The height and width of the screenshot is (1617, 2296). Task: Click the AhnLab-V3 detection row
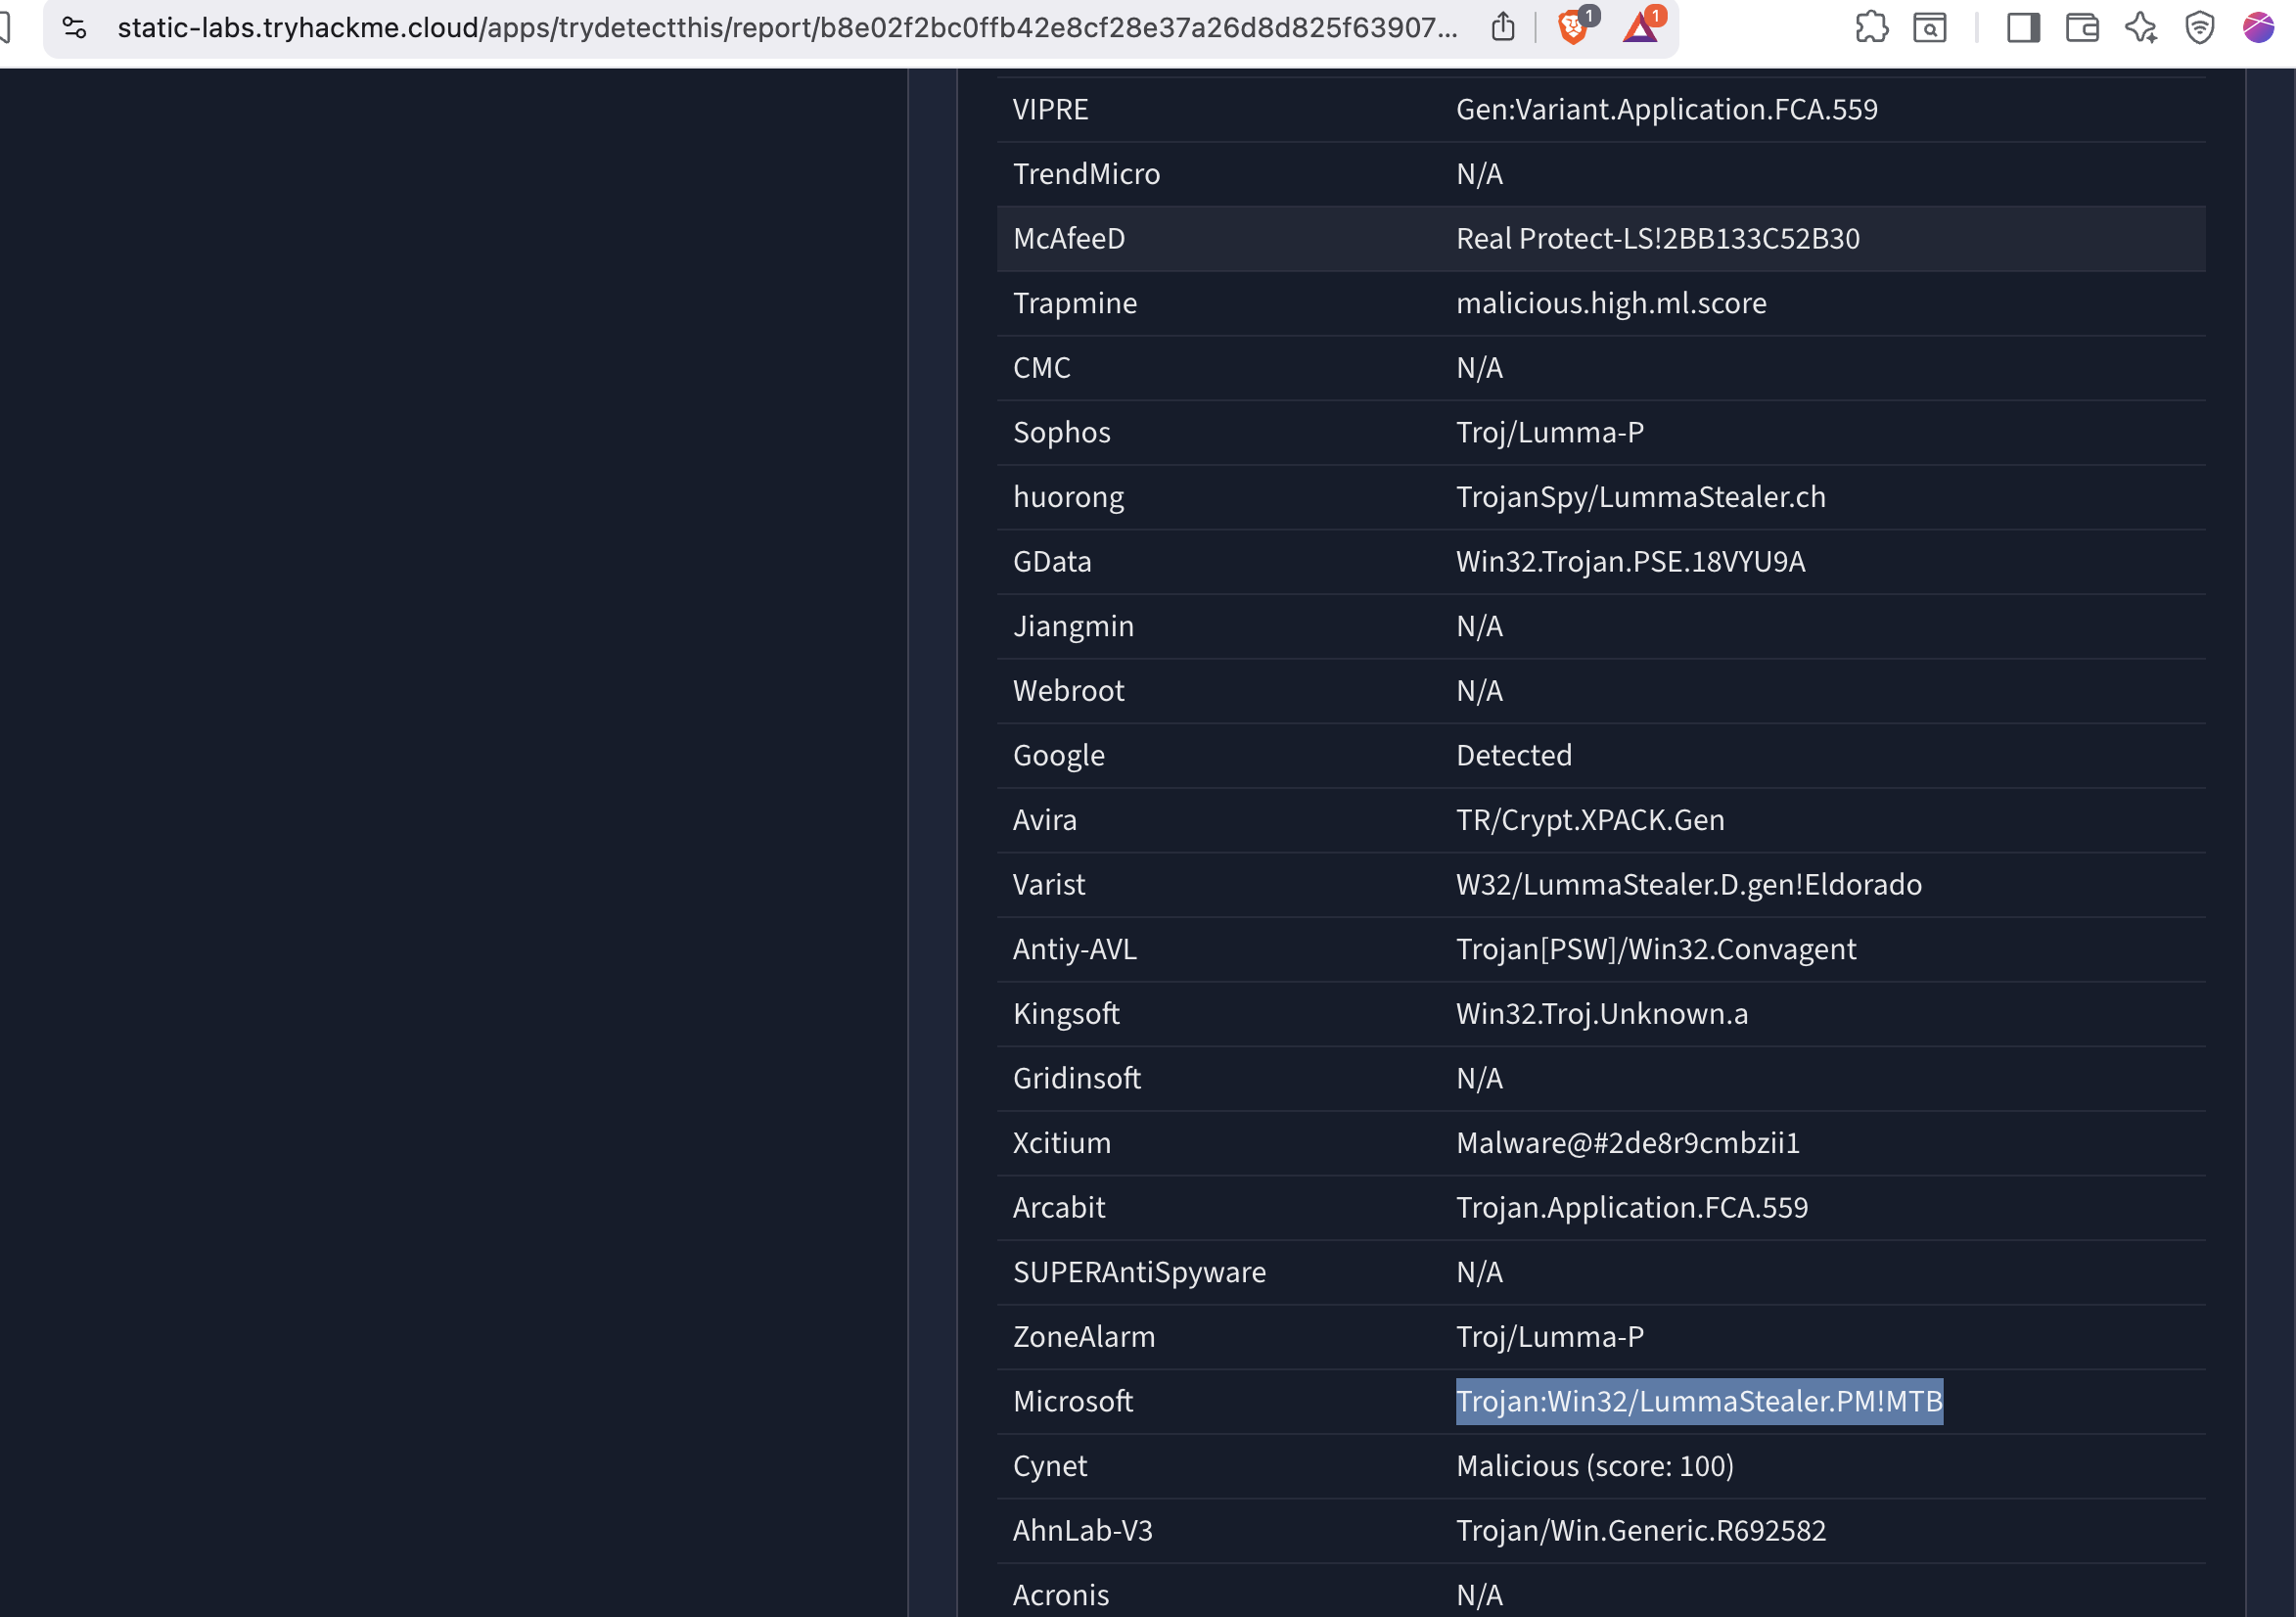pyautogui.click(x=1601, y=1530)
